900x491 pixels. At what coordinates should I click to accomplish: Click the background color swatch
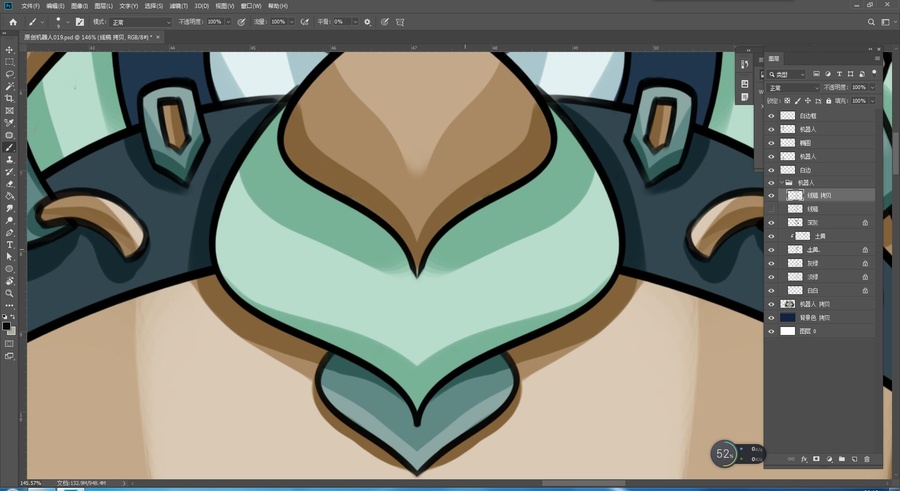coord(11,331)
